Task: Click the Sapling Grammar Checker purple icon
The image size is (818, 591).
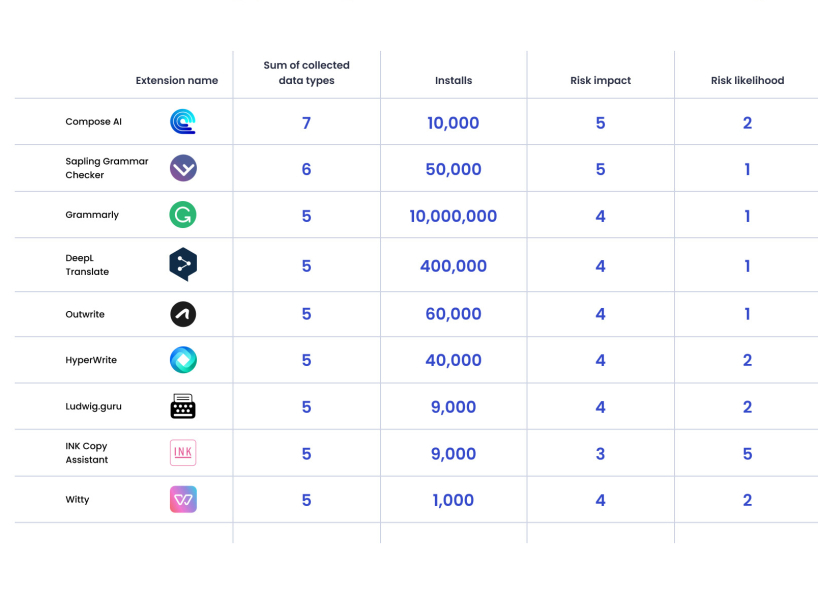Action: 183,168
